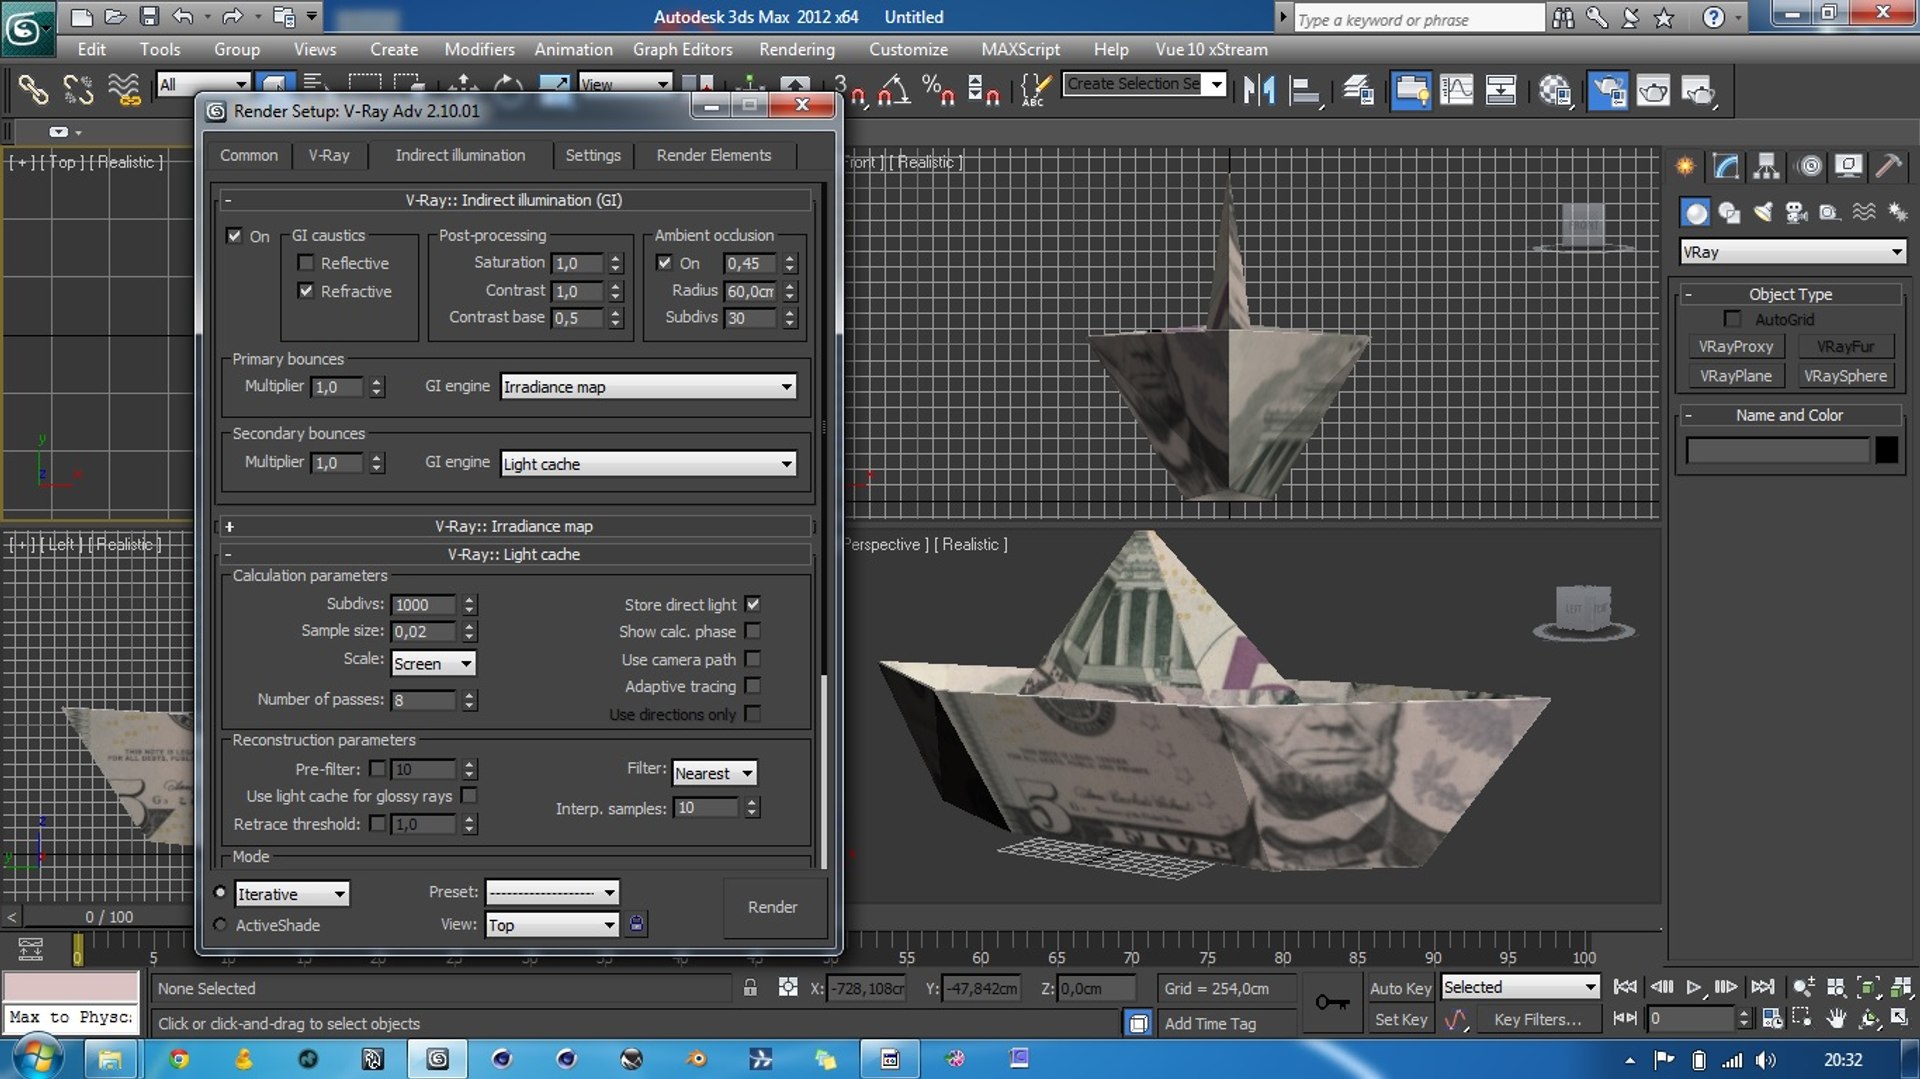Open the Modify tab of the command panel
1920x1079 pixels.
(x=1726, y=166)
